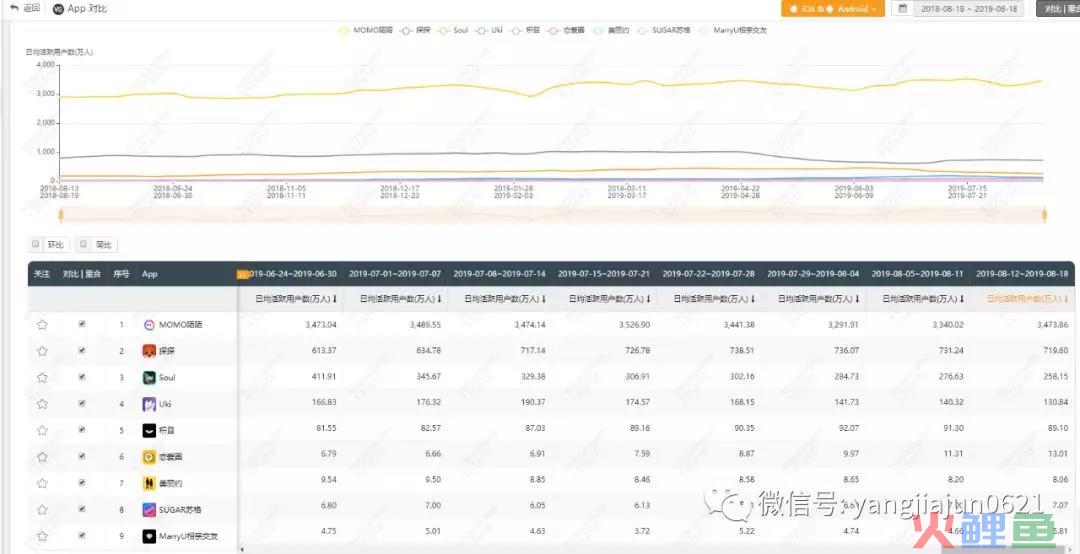This screenshot has width=1080, height=554.
Task: Click the 411.91 value cell
Action: click(323, 377)
